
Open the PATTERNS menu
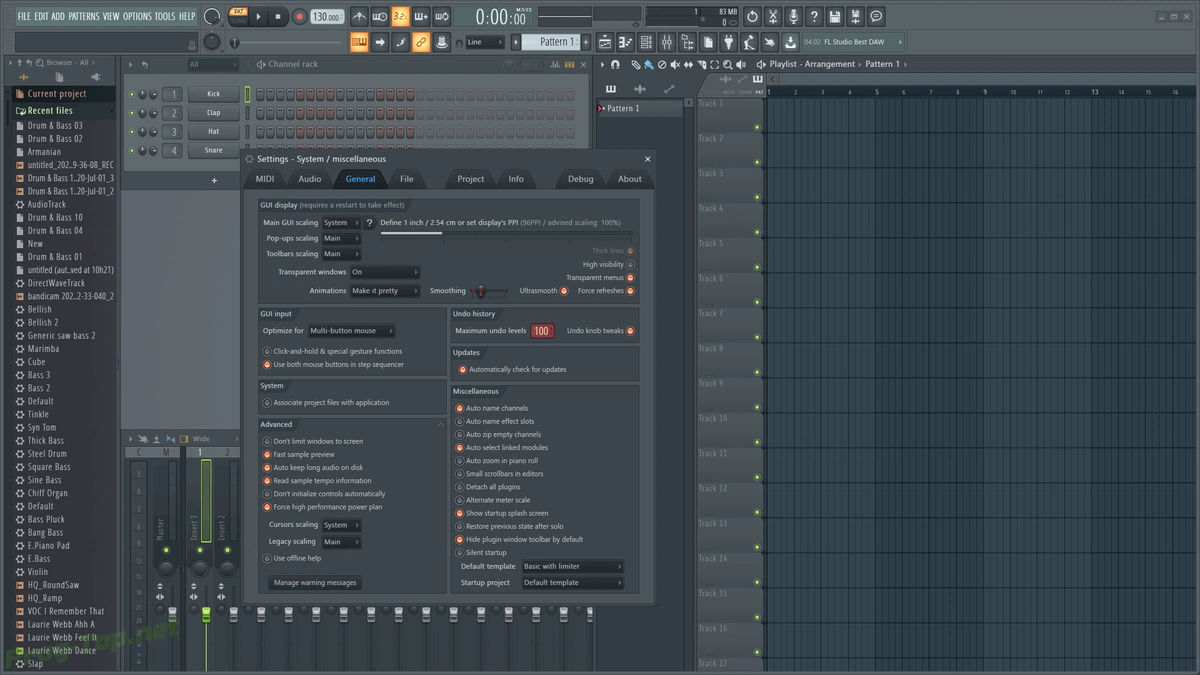coord(84,16)
